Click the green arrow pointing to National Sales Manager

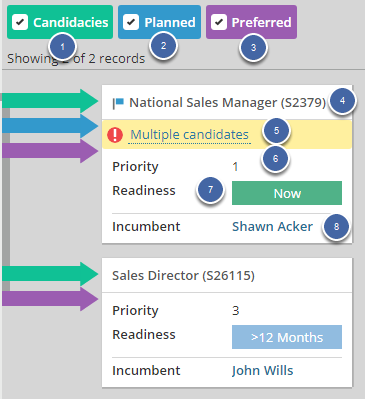[50, 100]
